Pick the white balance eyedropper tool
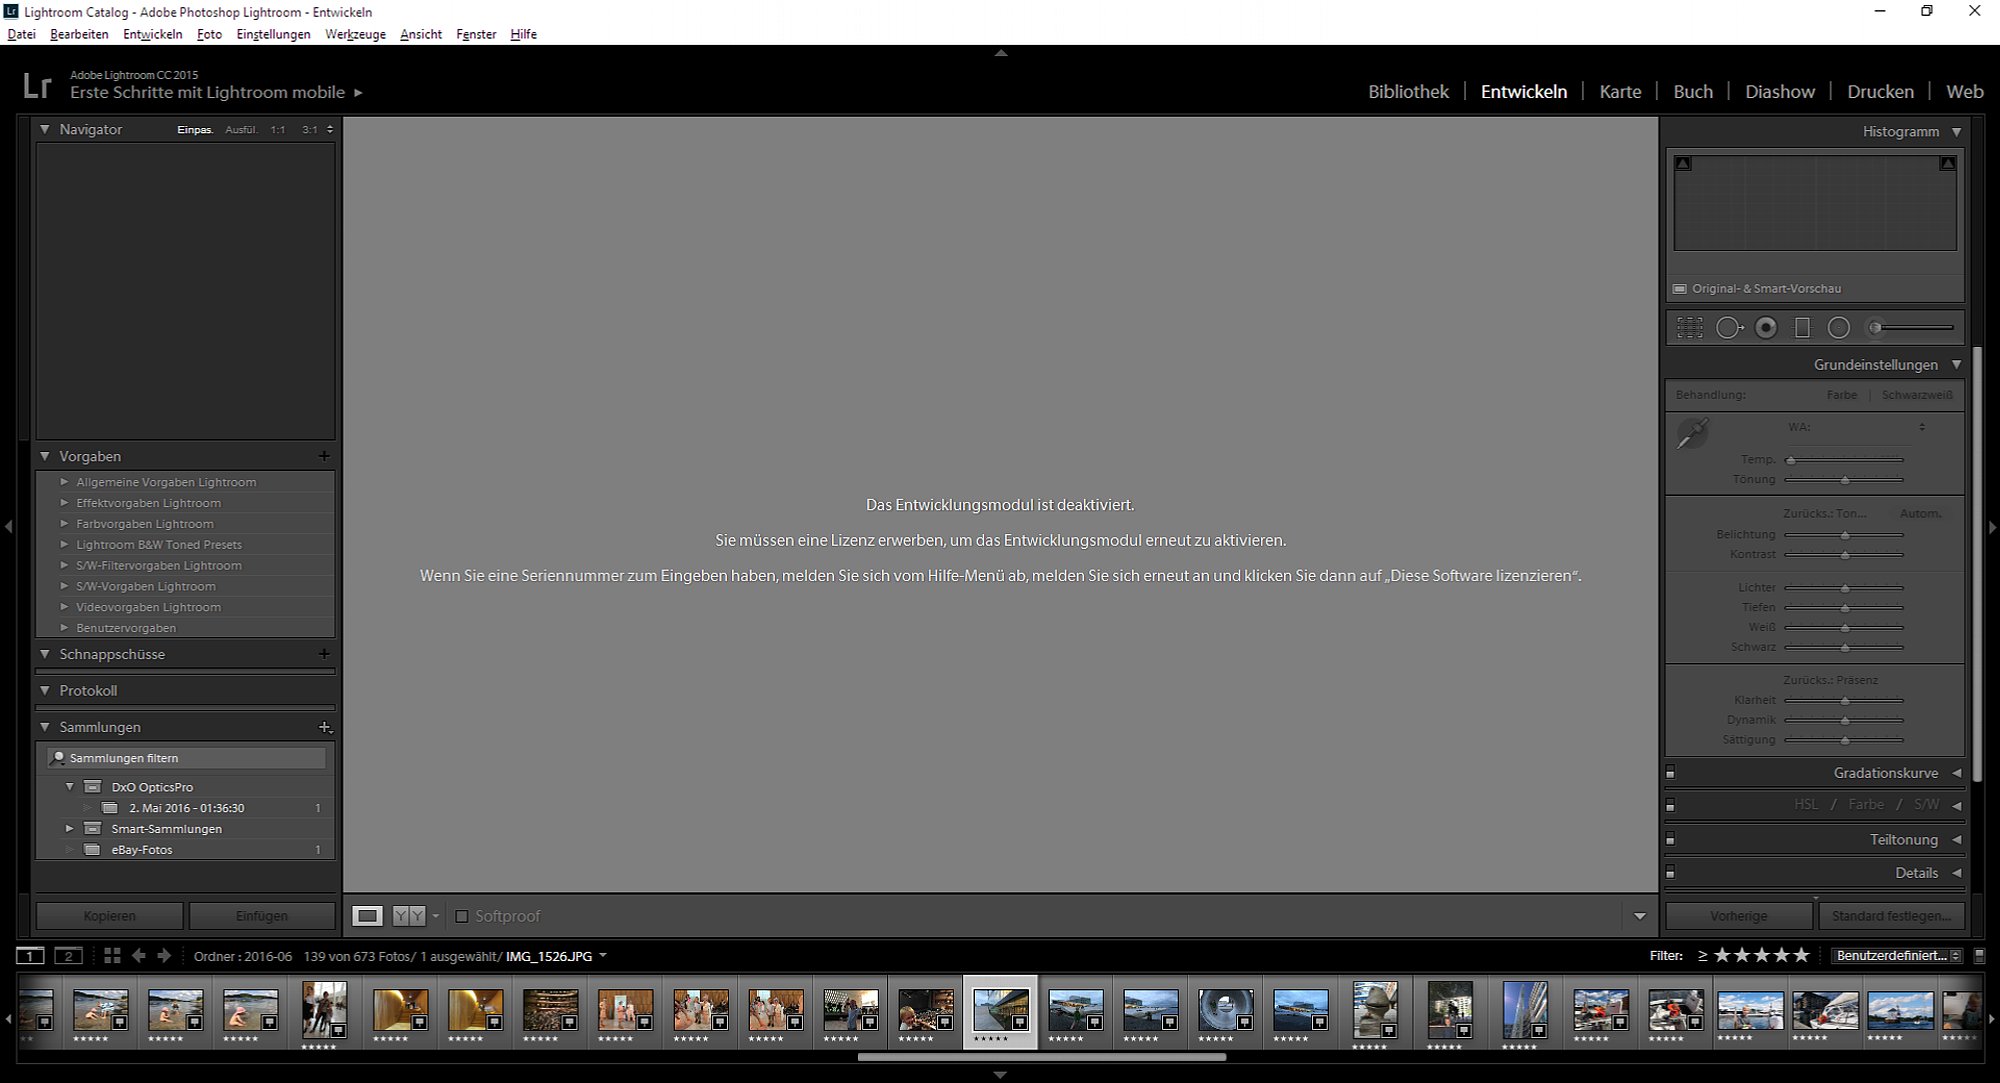2000x1083 pixels. click(x=1692, y=434)
